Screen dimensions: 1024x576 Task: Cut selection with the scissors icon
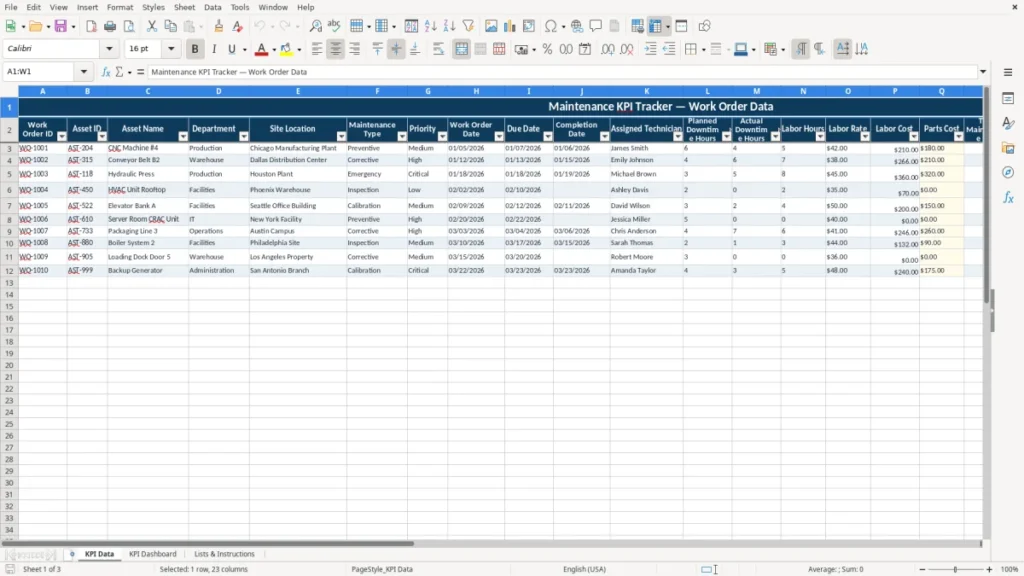[152, 26]
